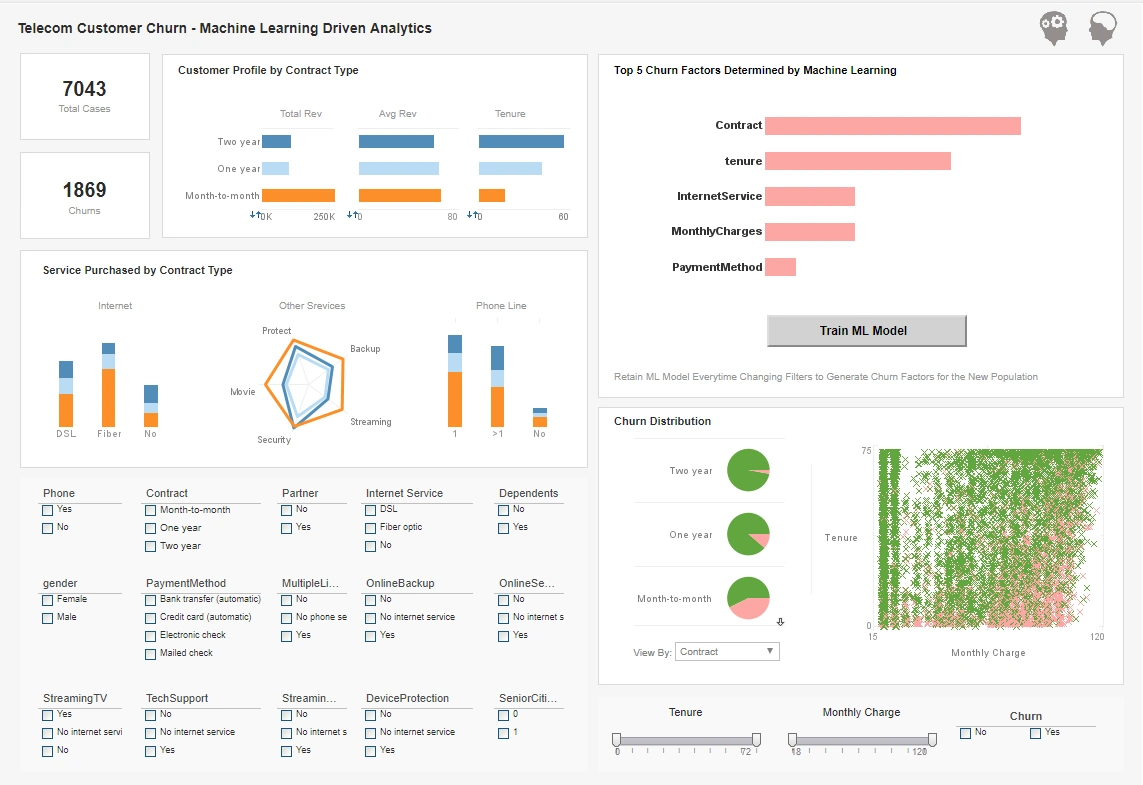Click the brain head icon top right
Viewport: 1143px width, 785px height.
tap(1101, 28)
